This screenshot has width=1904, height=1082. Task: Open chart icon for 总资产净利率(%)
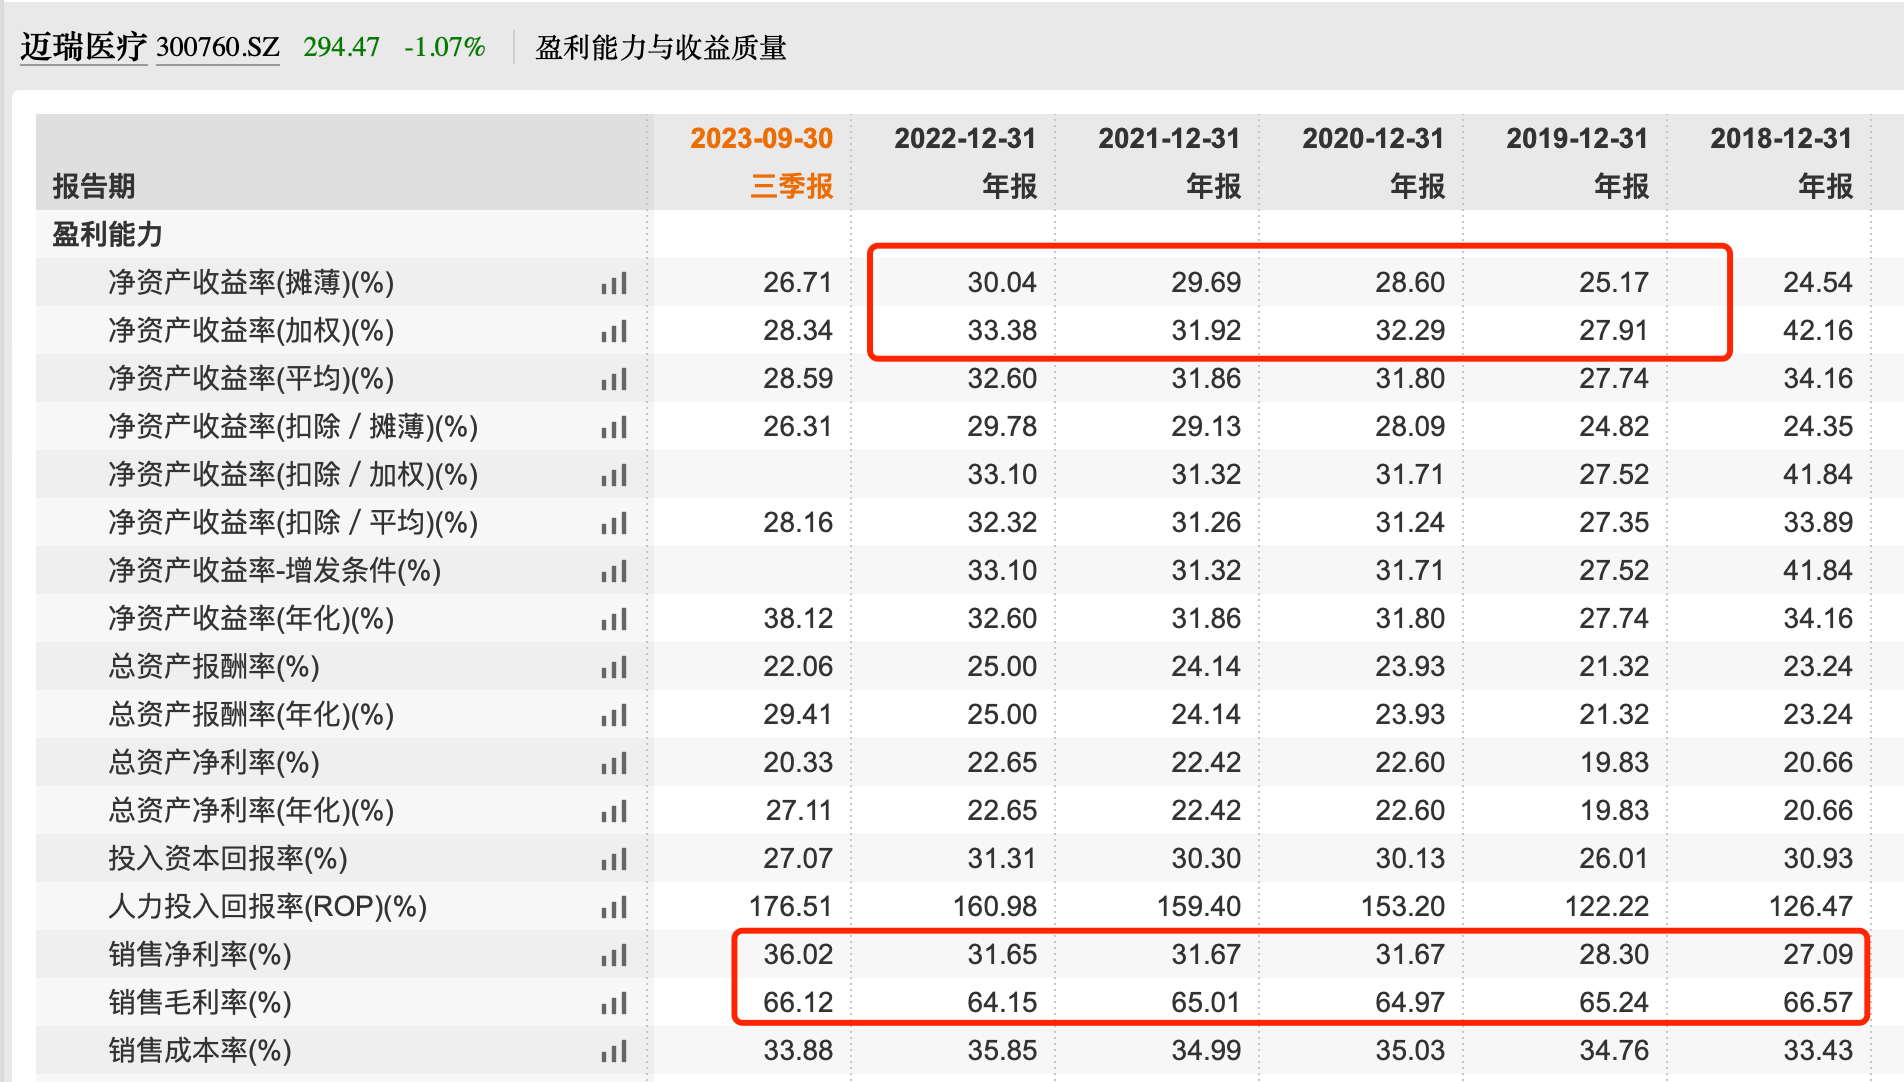pos(616,762)
